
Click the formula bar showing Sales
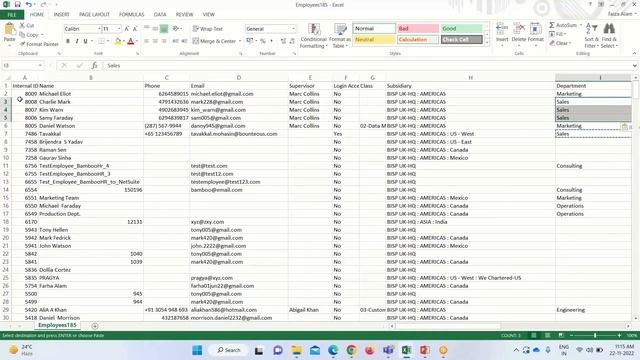[367, 65]
